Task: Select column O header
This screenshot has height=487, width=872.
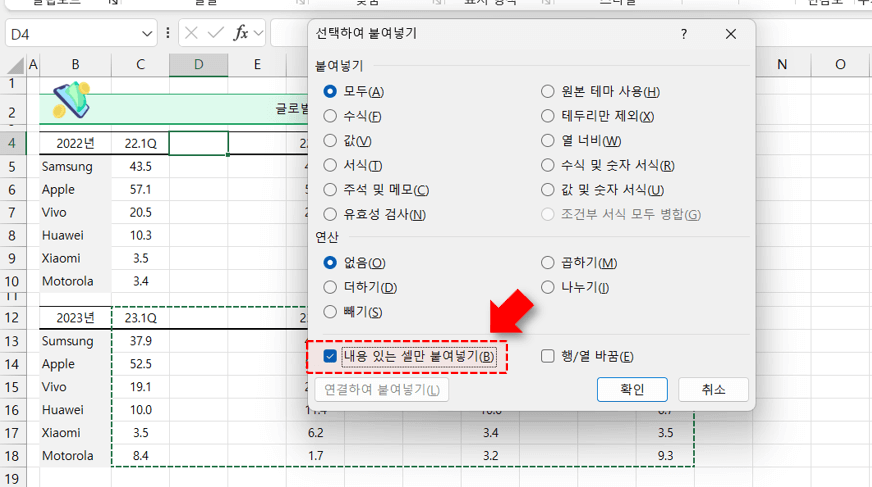Action: pyautogui.click(x=840, y=64)
